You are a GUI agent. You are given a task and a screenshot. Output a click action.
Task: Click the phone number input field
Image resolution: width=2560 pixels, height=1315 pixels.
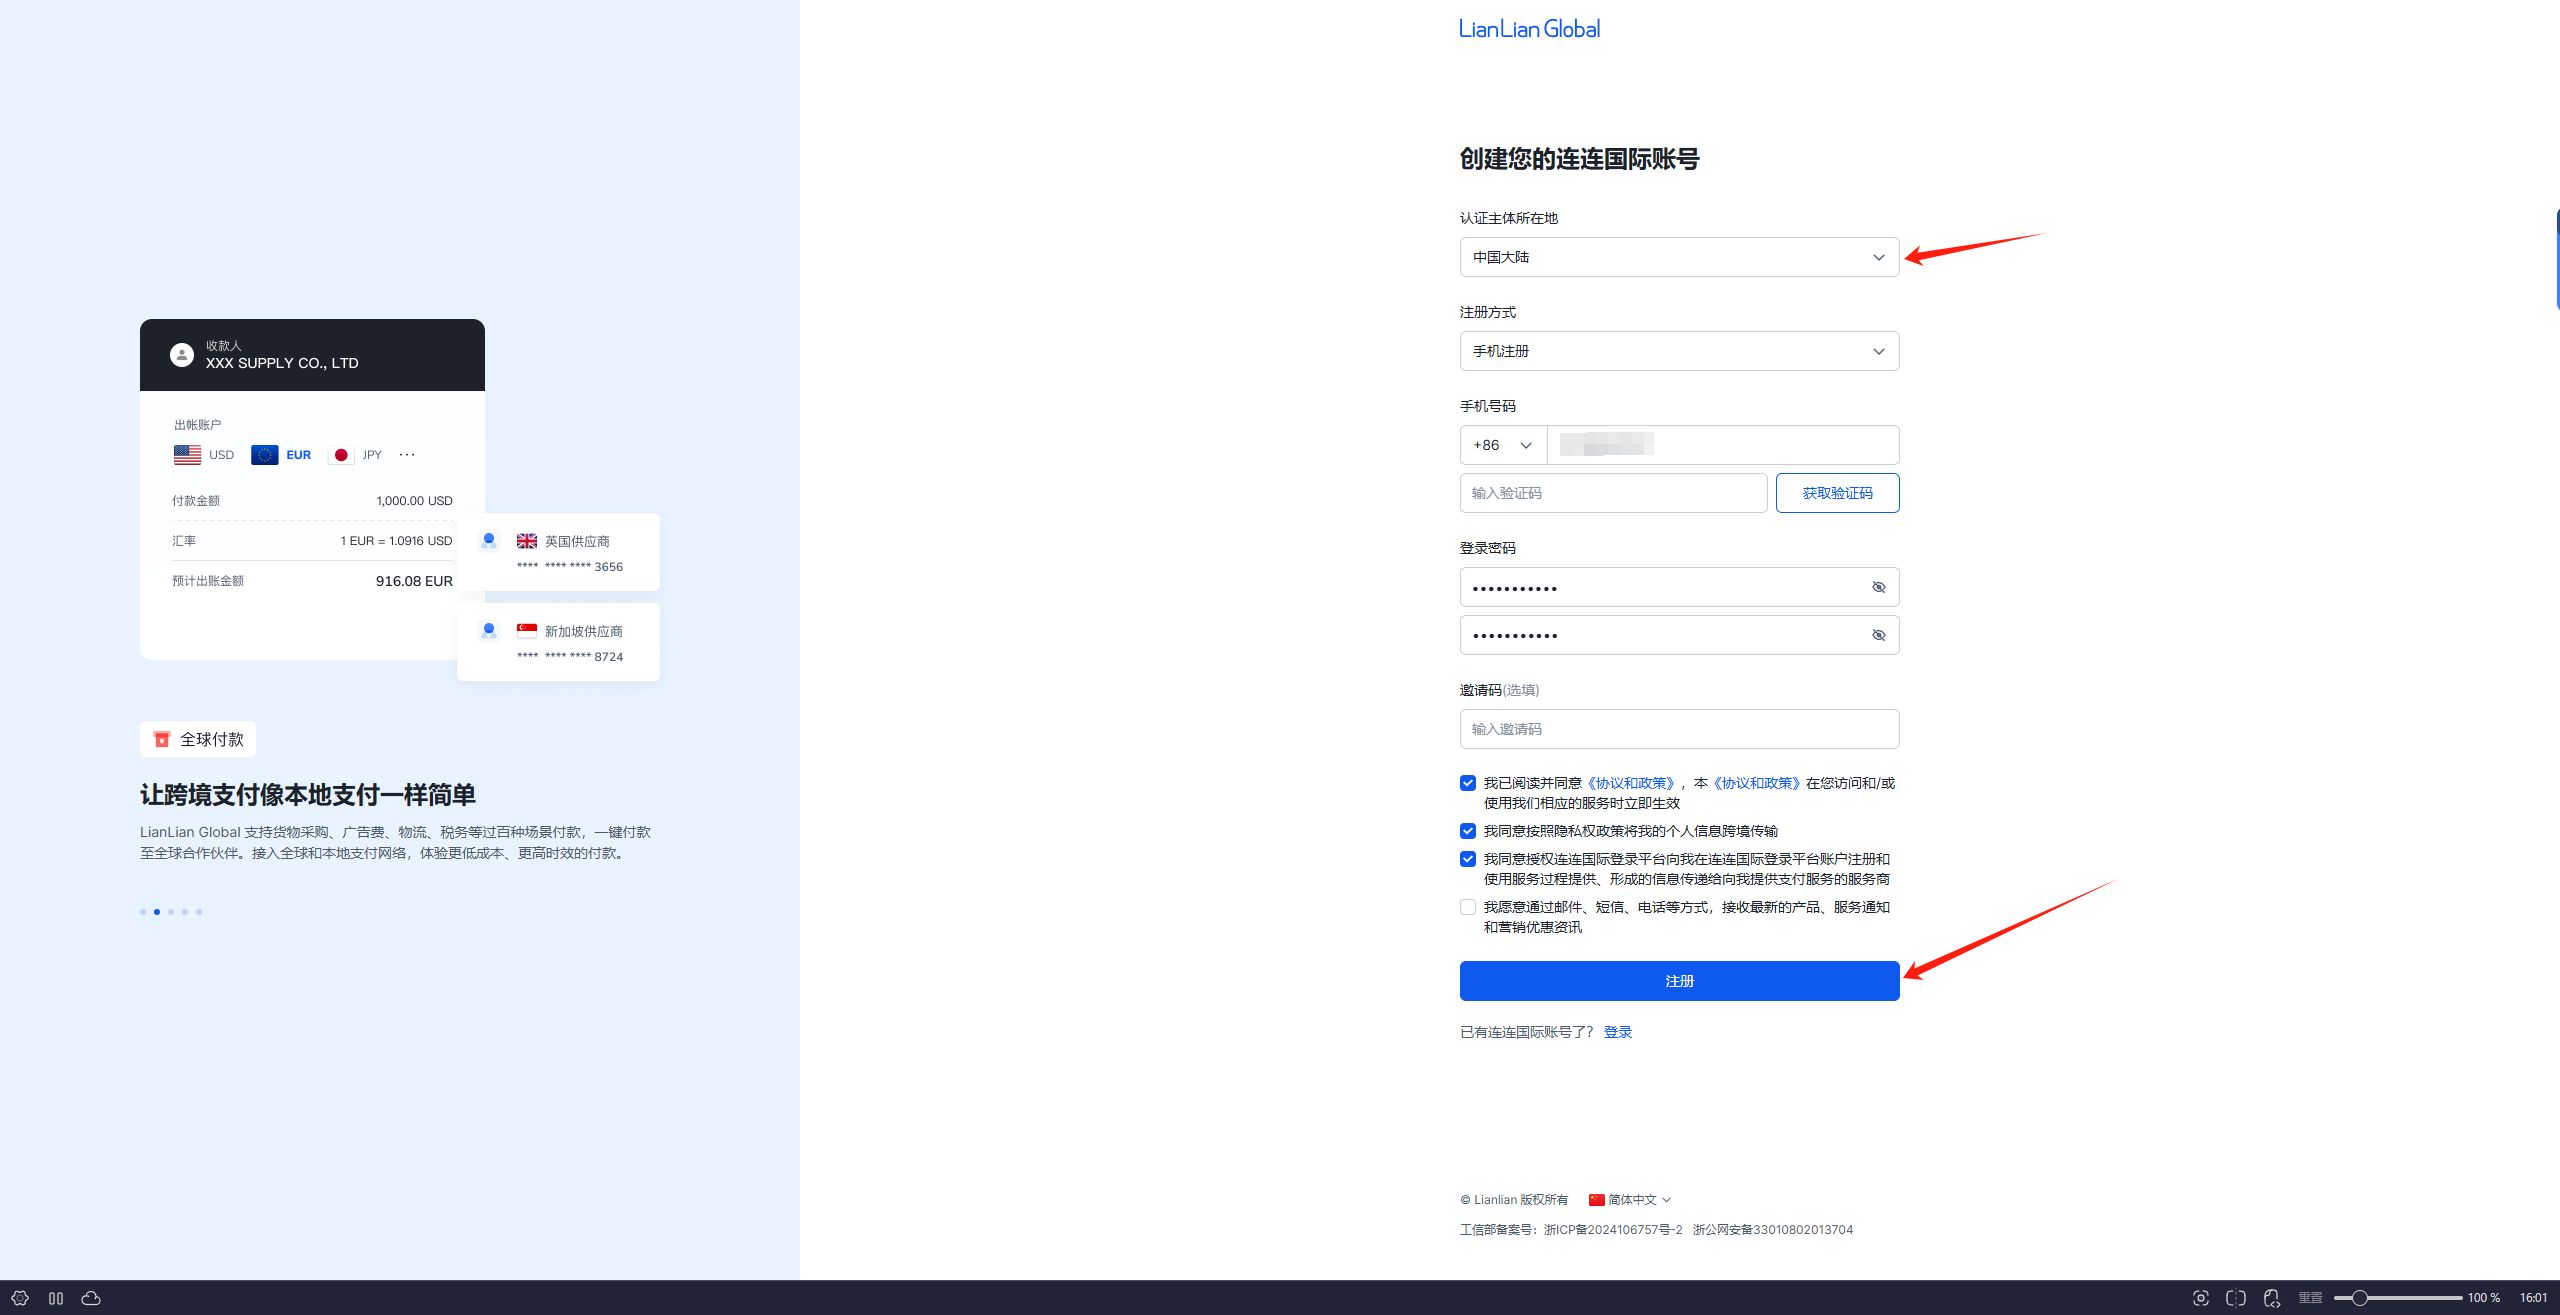(1723, 445)
